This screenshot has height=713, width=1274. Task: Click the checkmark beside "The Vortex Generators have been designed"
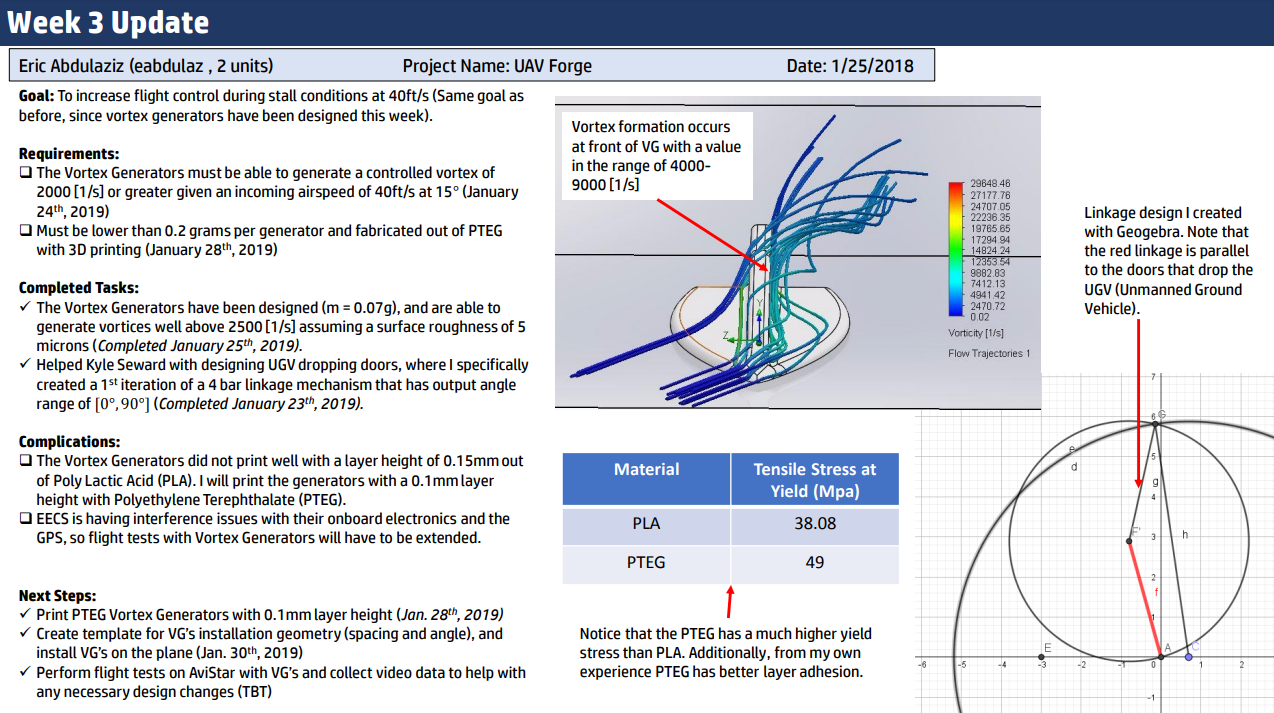[x=25, y=307]
